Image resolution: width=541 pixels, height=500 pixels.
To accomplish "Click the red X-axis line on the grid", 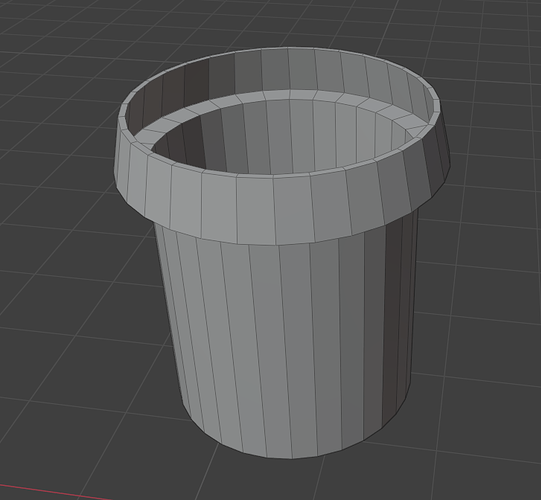I will point(55,492).
